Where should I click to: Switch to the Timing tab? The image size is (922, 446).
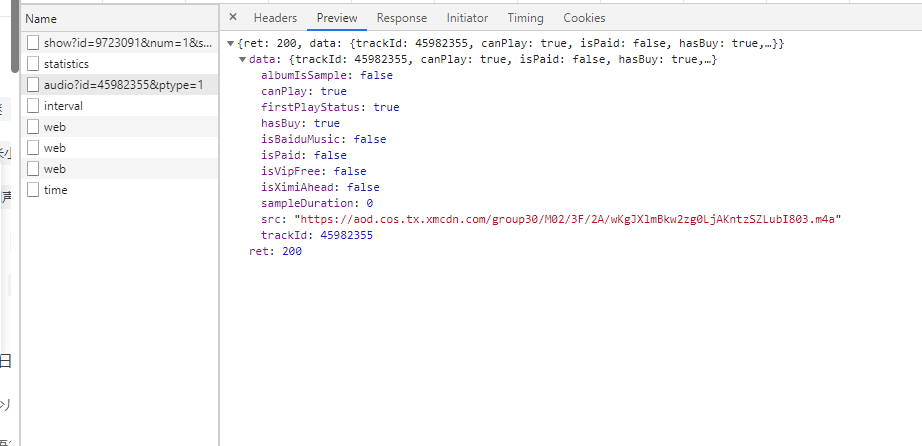525,18
